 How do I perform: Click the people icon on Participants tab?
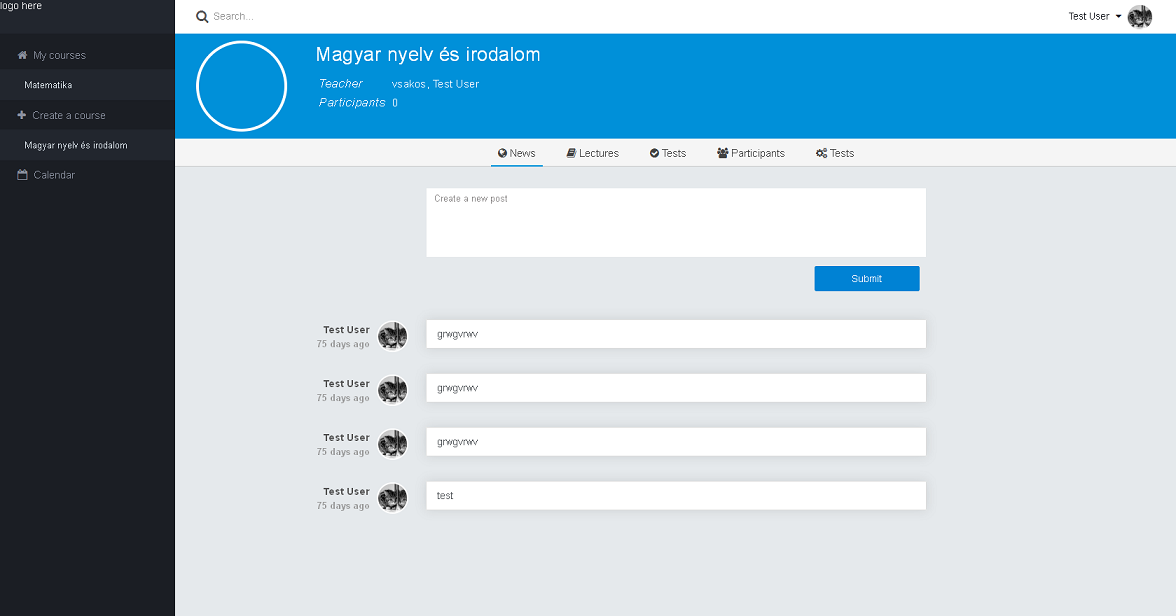tap(723, 153)
